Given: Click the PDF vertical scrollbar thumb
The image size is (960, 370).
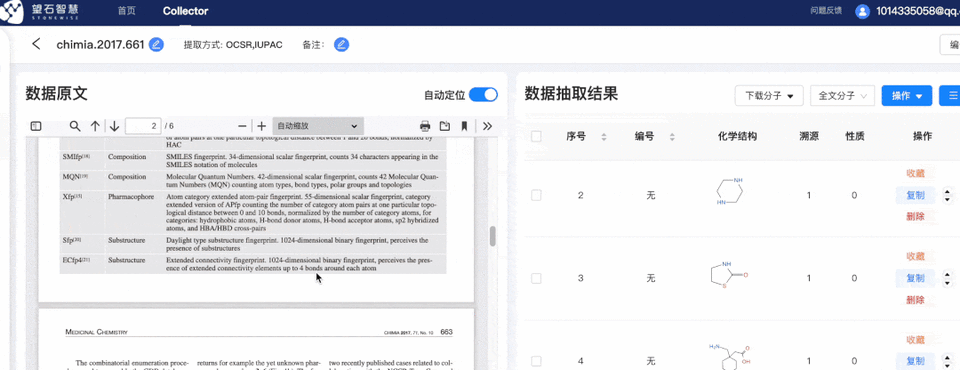Looking at the screenshot, I should (493, 236).
